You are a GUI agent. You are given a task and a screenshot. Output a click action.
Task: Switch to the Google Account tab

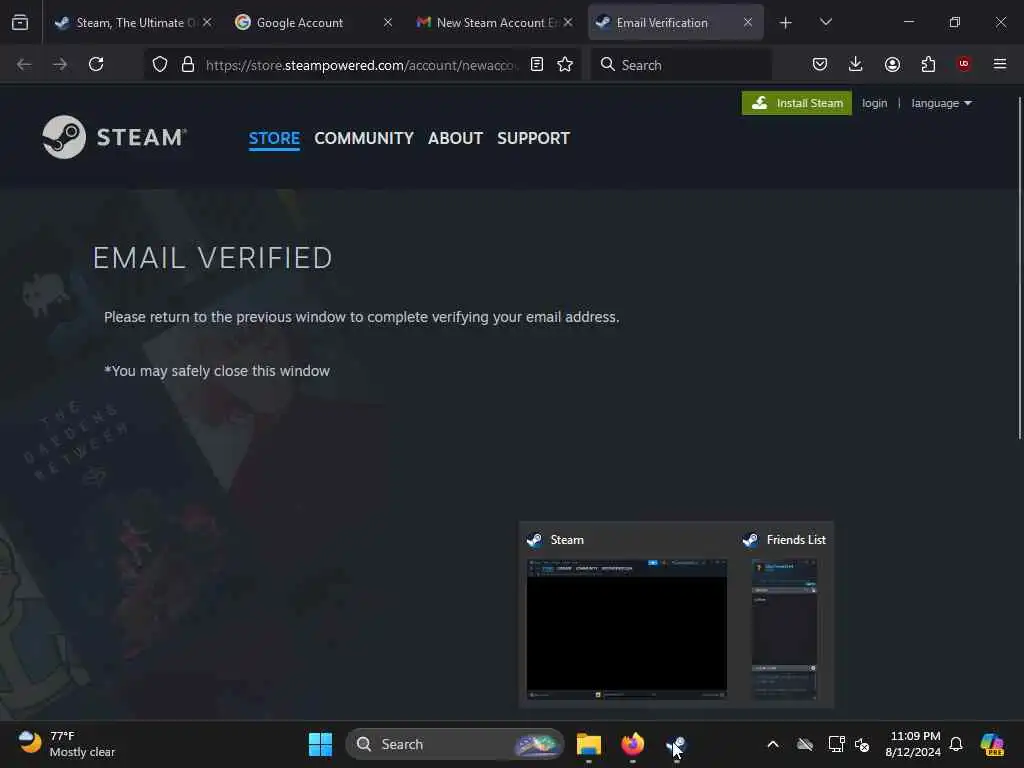[x=313, y=22]
